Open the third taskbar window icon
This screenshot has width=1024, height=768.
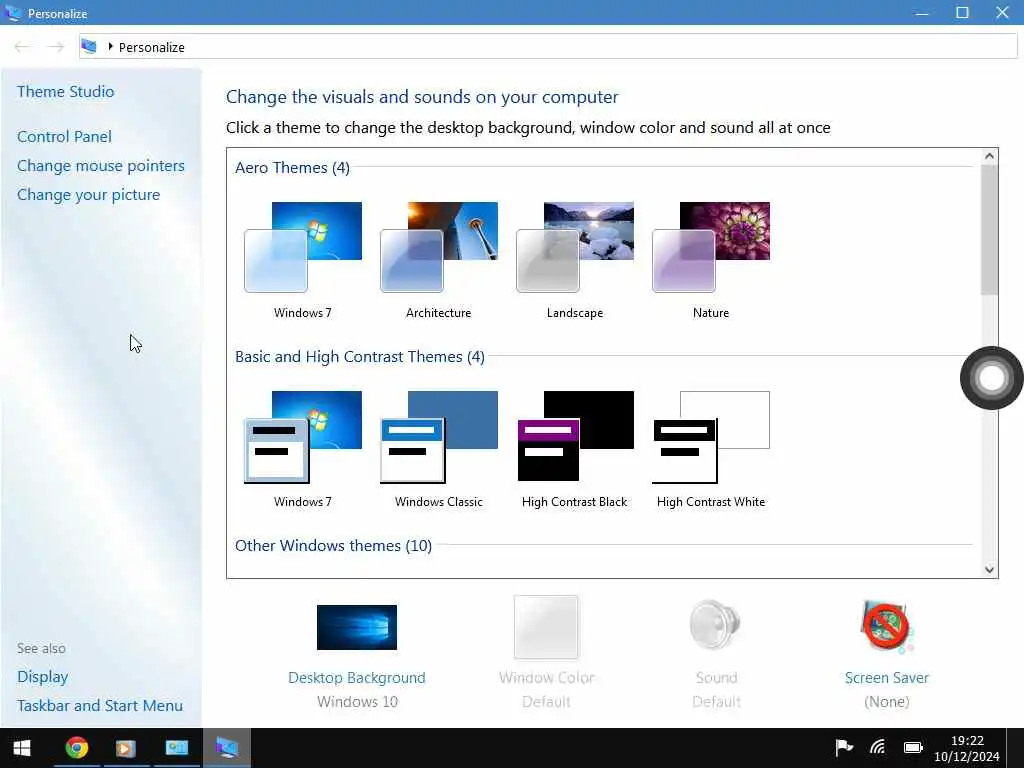point(176,748)
